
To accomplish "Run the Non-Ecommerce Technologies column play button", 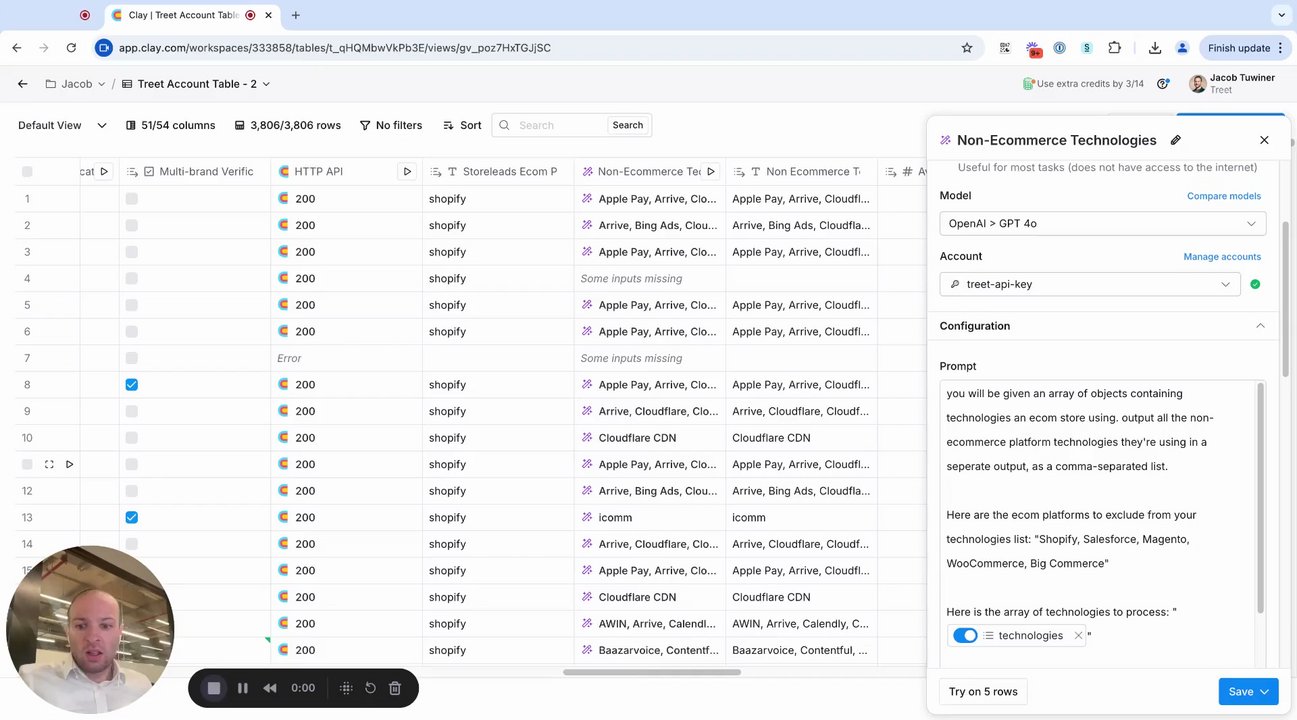I will pos(710,172).
